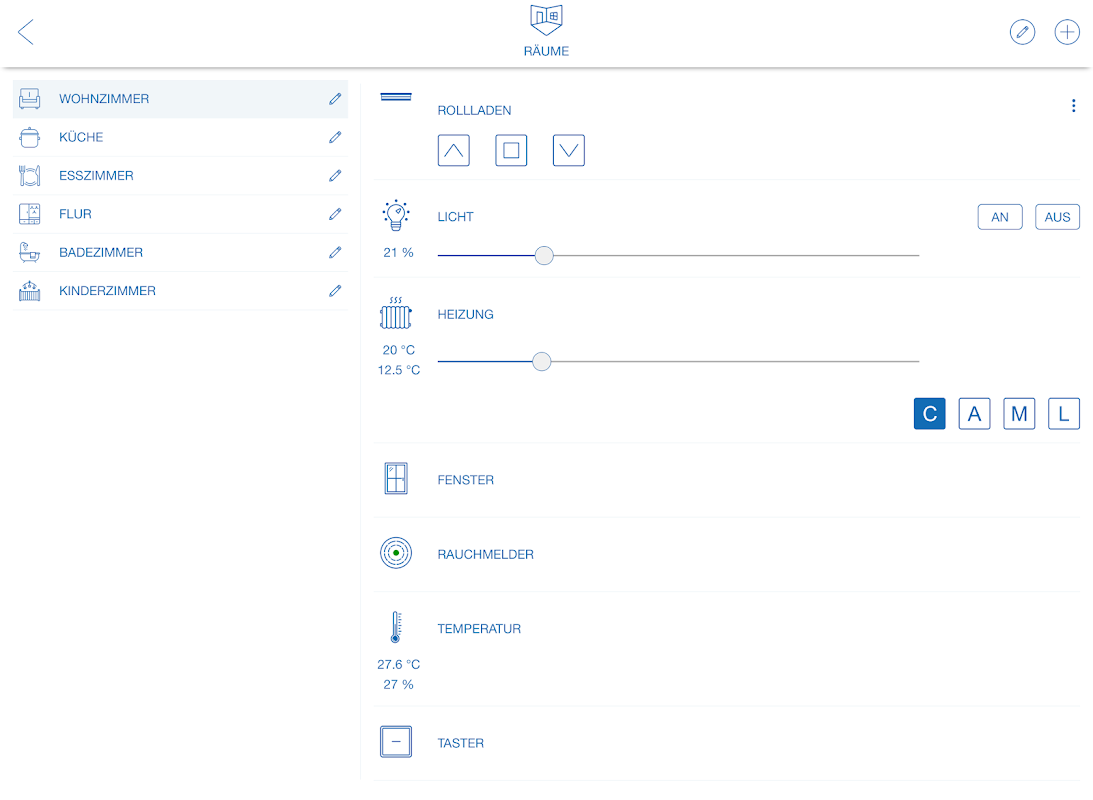Open the Rauchmelder device entry
This screenshot has height=800, width=1093.
coord(726,555)
